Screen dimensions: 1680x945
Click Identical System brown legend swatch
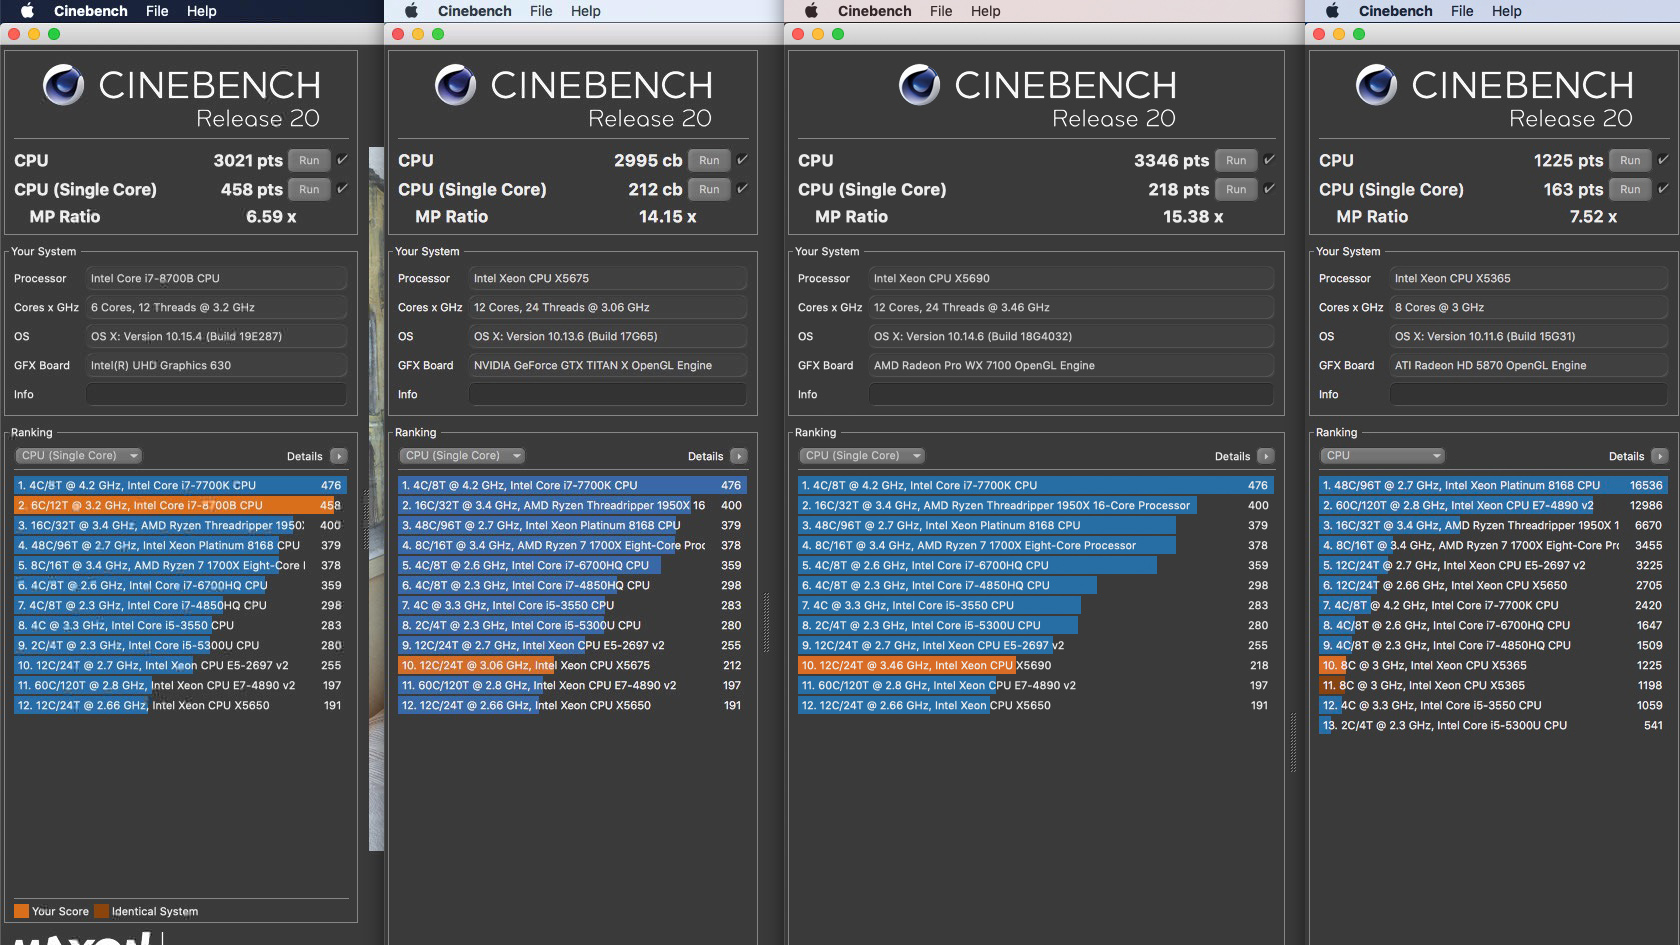tap(100, 911)
